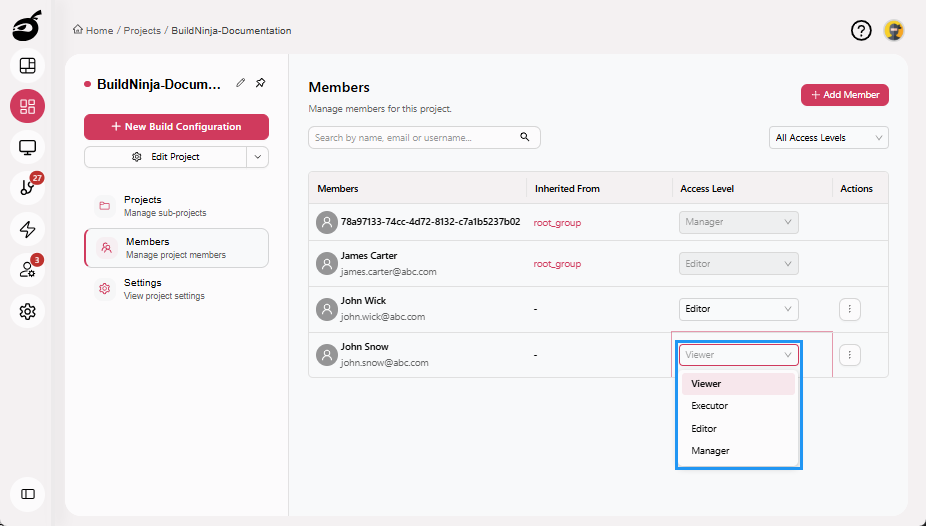
Task: Click James Carter's avatar icon
Action: click(x=327, y=264)
